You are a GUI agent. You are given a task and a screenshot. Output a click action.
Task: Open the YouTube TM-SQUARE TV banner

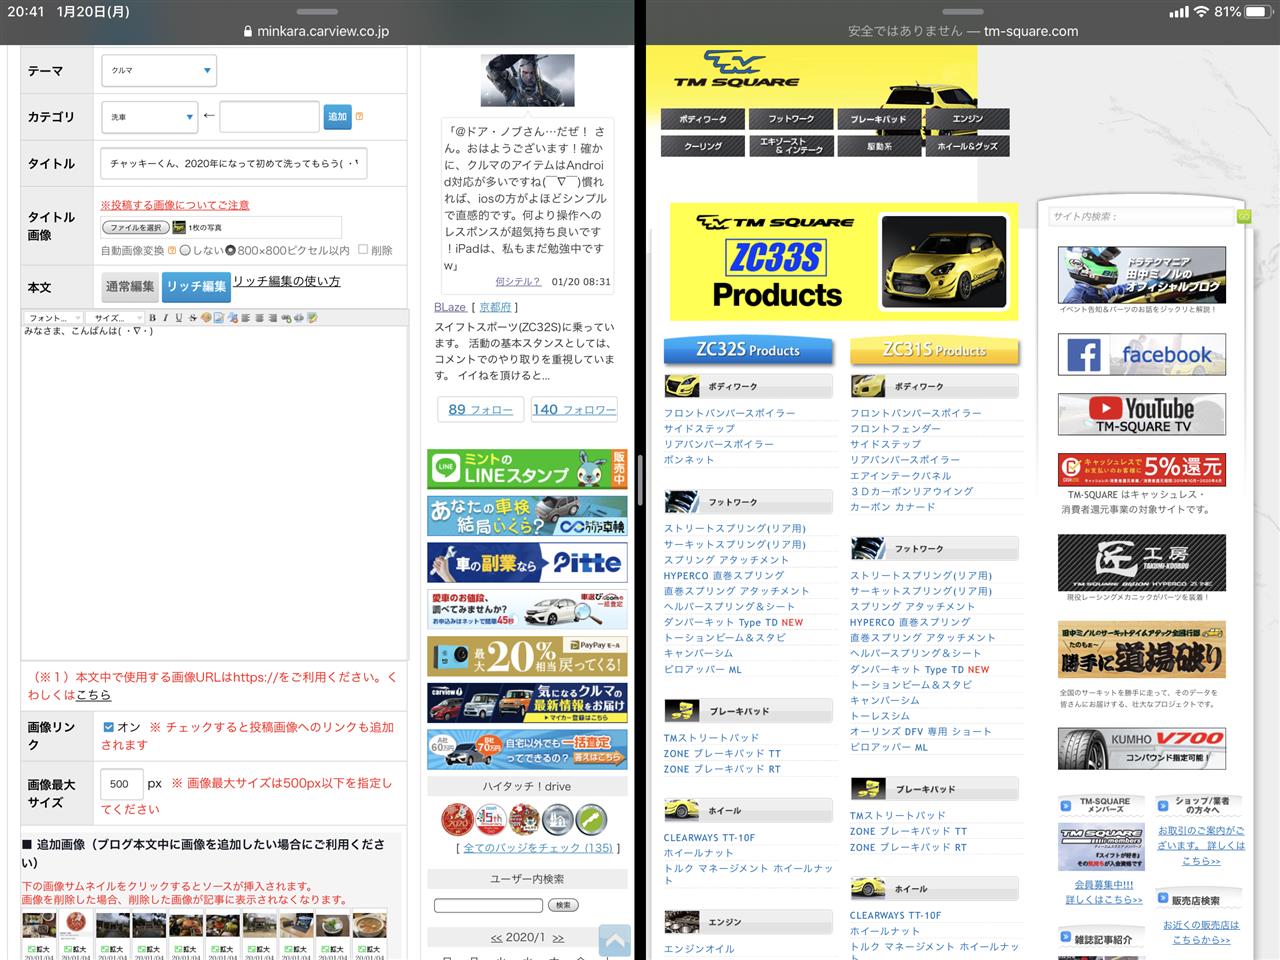(x=1141, y=414)
